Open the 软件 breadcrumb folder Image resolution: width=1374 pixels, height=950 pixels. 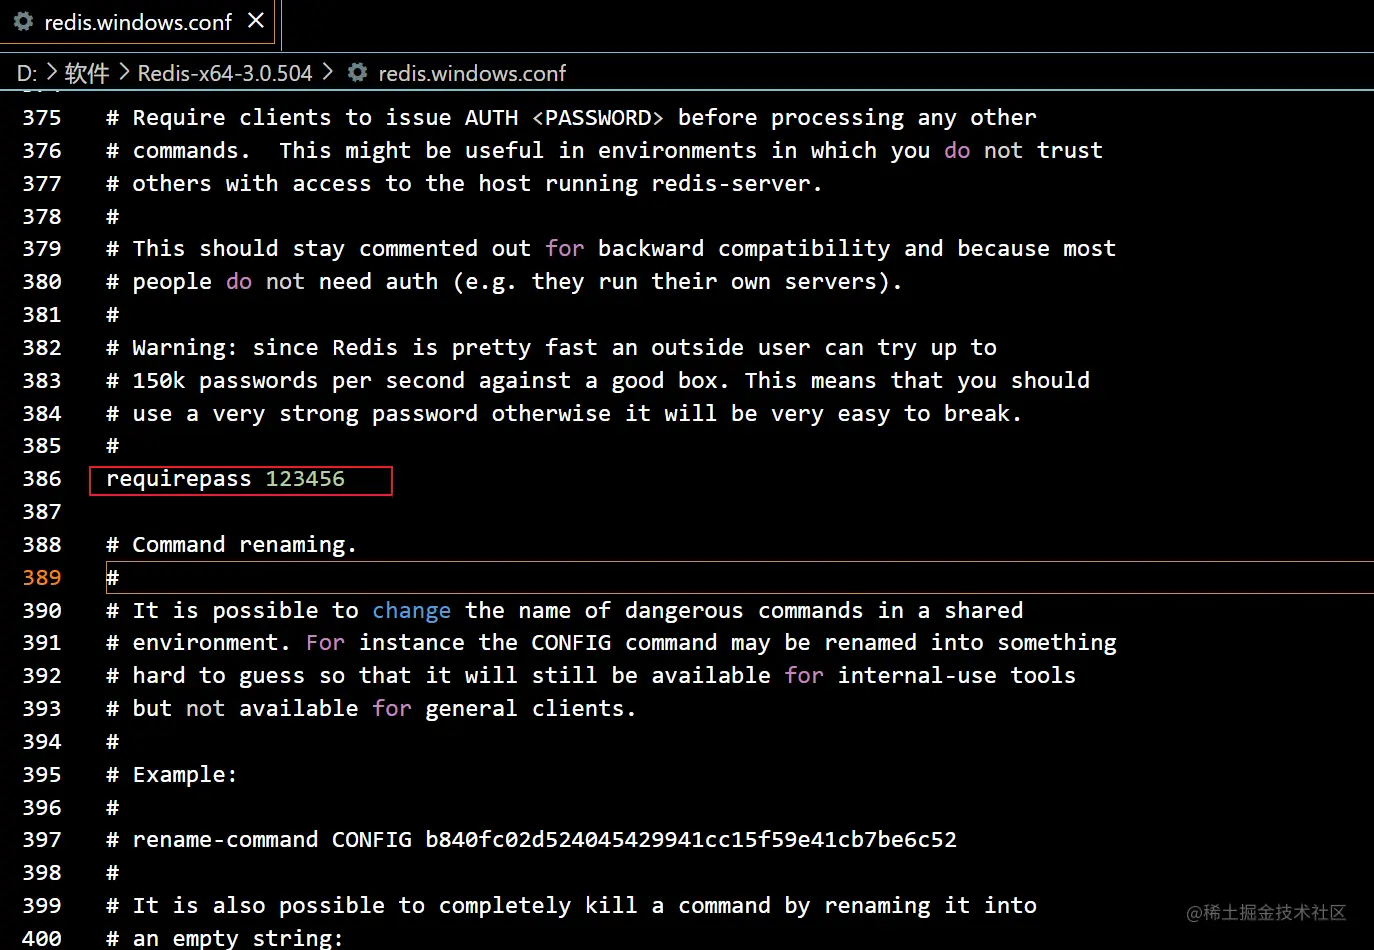(87, 73)
